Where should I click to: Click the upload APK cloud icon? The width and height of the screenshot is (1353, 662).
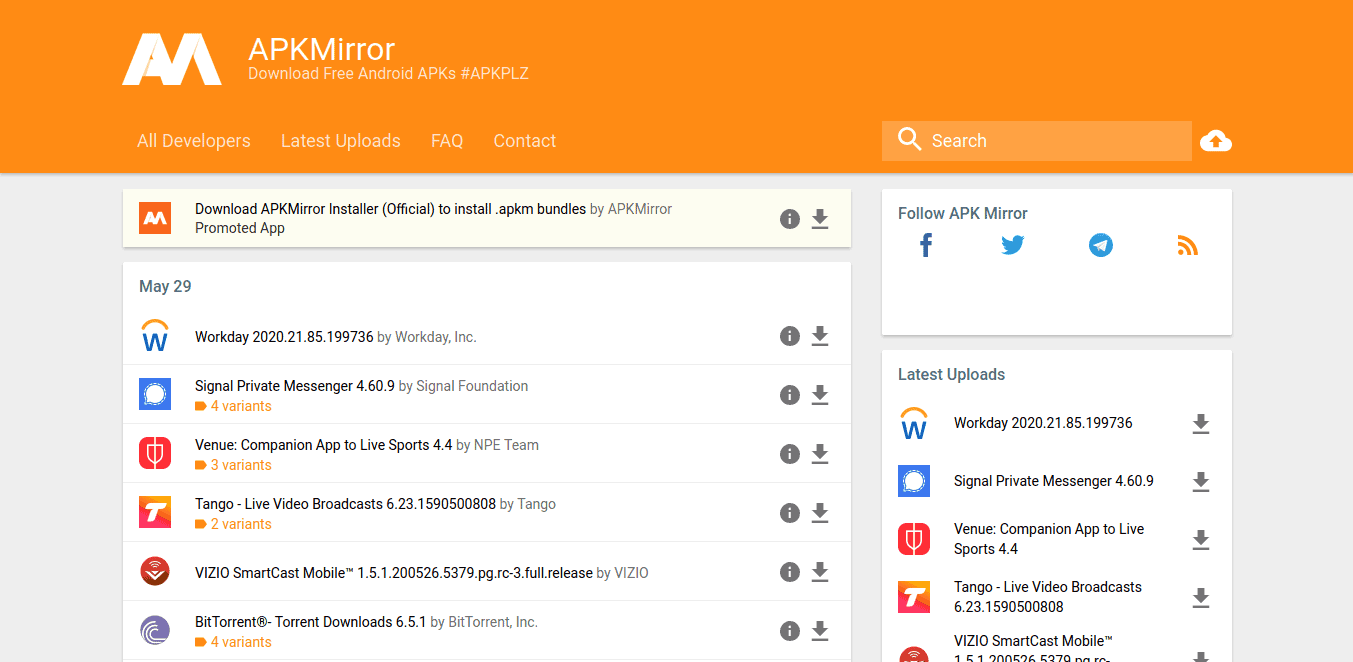click(1215, 141)
